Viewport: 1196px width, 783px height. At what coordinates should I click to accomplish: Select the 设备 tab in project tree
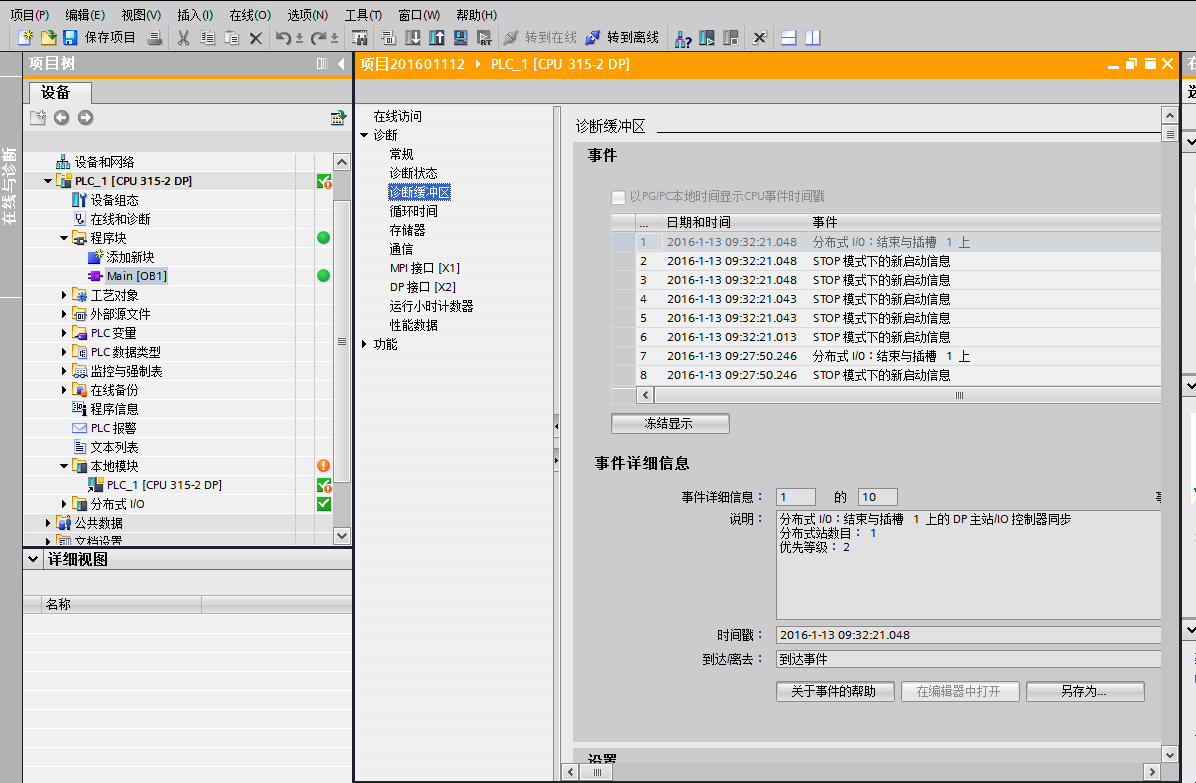(x=60, y=92)
